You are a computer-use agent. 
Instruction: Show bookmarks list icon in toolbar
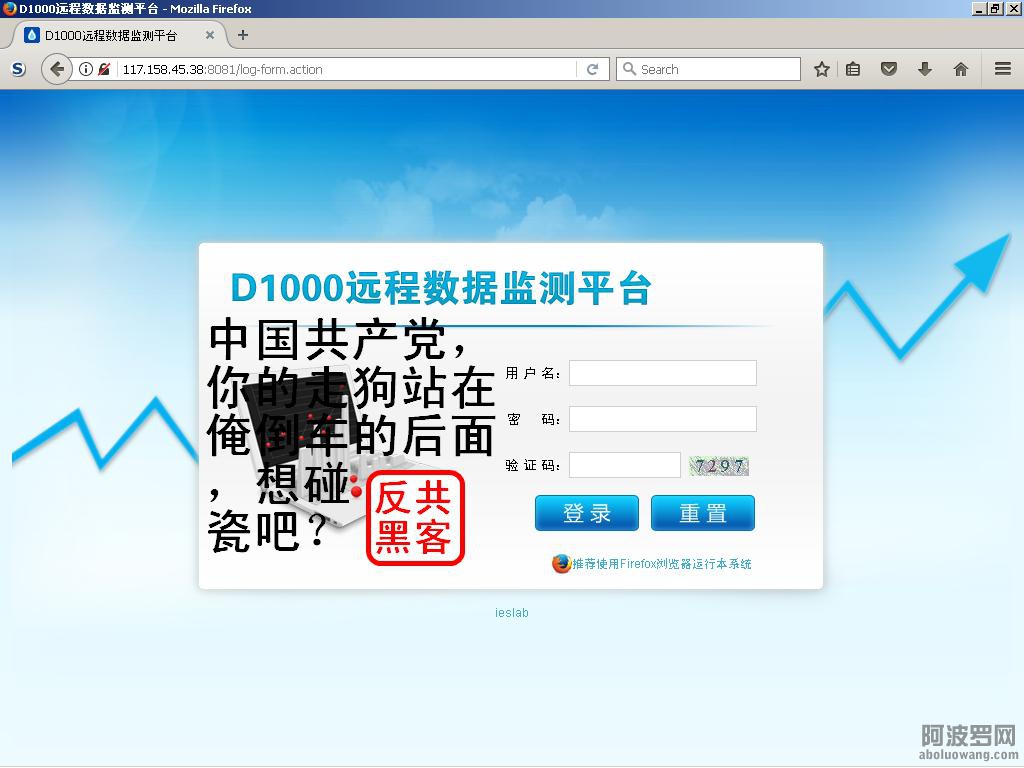pos(853,69)
